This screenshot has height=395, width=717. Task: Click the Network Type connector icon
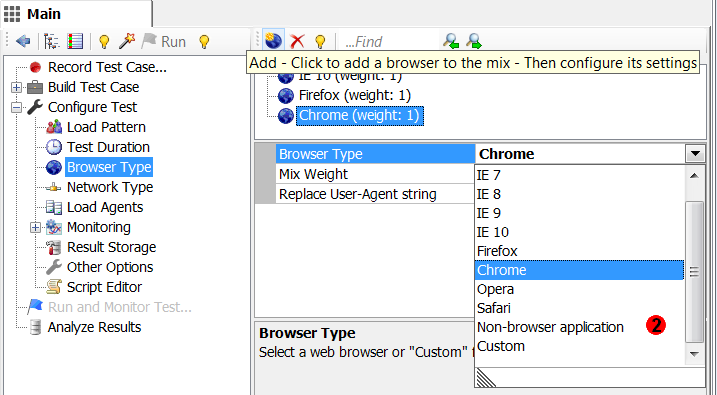tap(54, 187)
